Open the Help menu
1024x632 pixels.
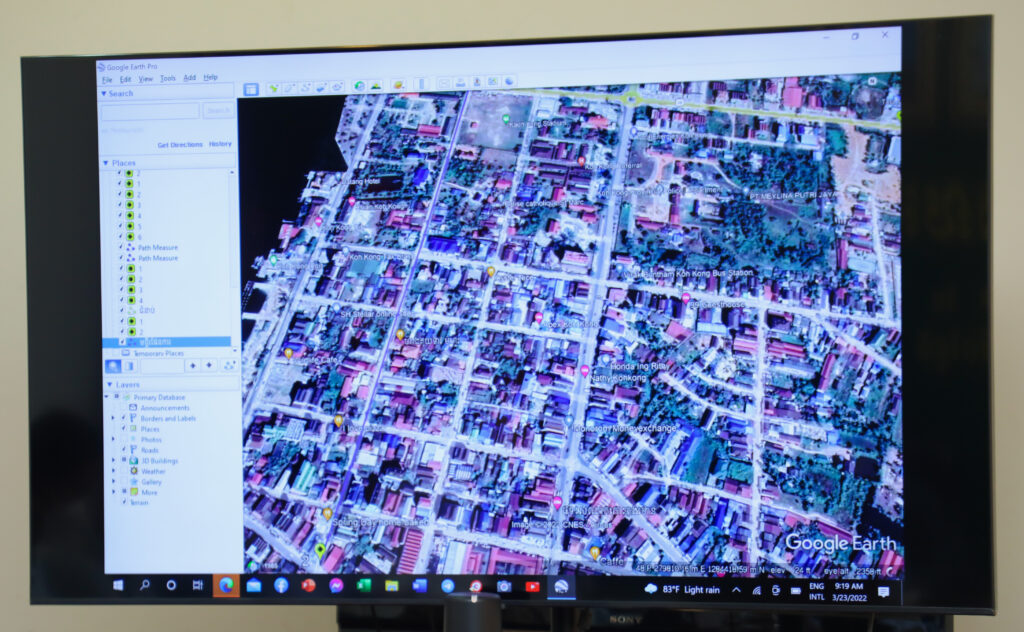point(210,77)
